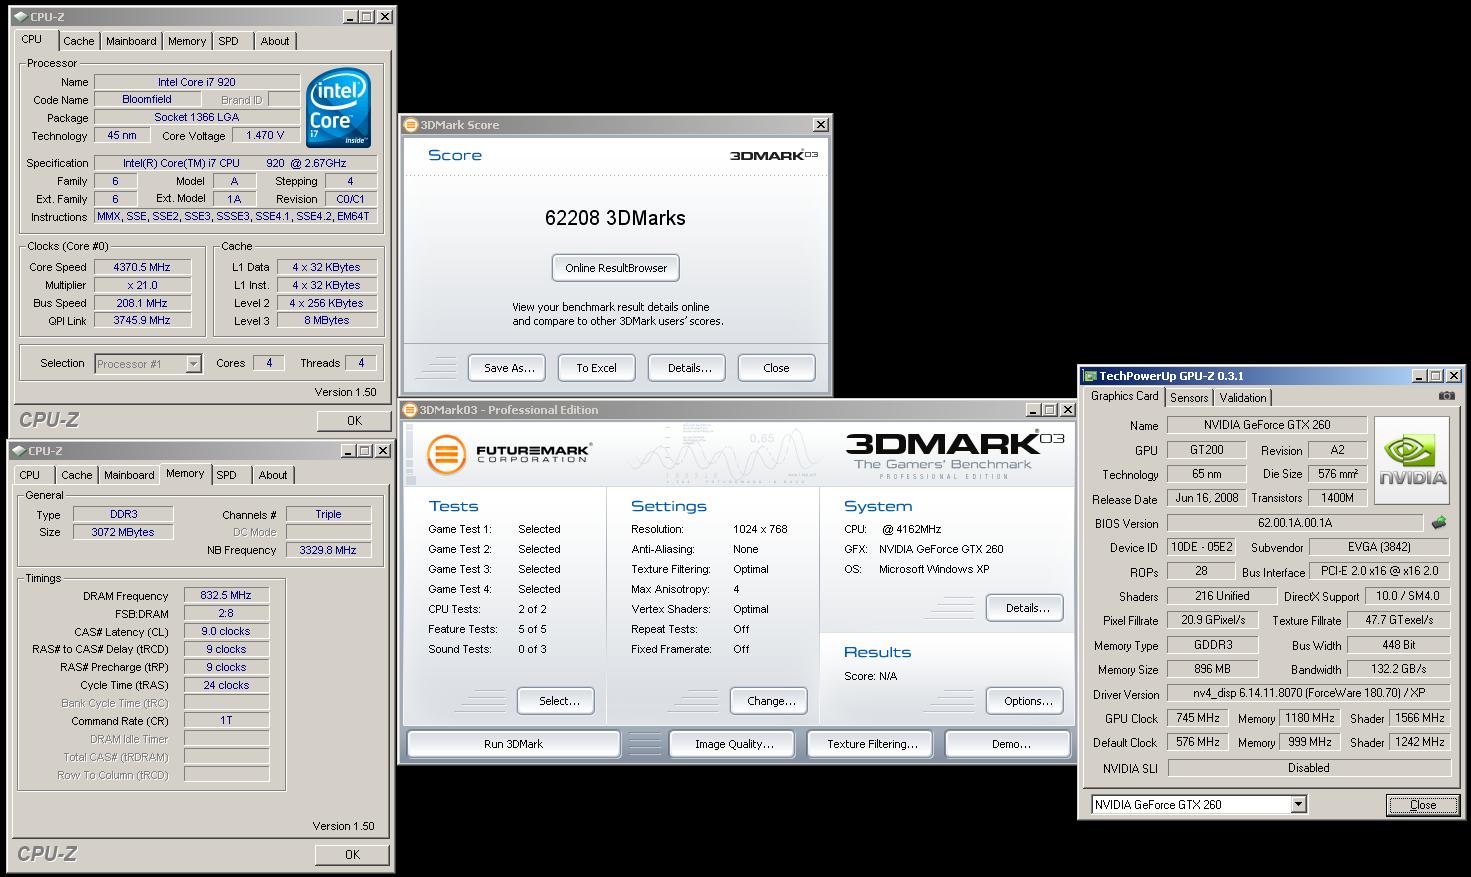Image resolution: width=1471 pixels, height=877 pixels.
Task: Click the Level 3 8 MBytes cache value
Action: pyautogui.click(x=327, y=321)
